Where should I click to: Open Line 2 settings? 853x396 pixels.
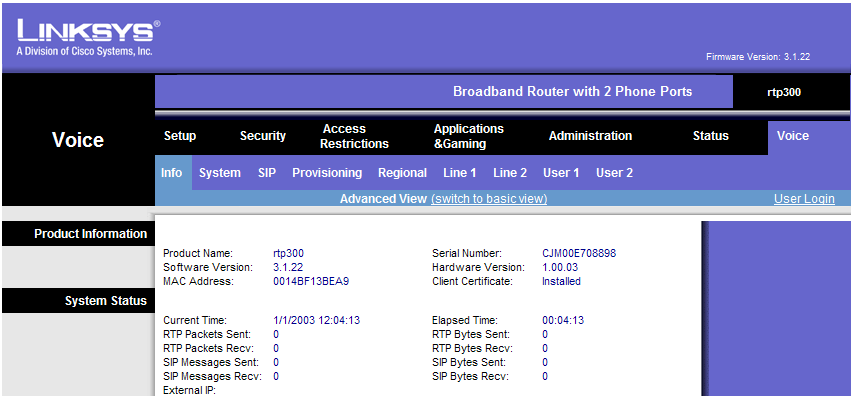(510, 173)
